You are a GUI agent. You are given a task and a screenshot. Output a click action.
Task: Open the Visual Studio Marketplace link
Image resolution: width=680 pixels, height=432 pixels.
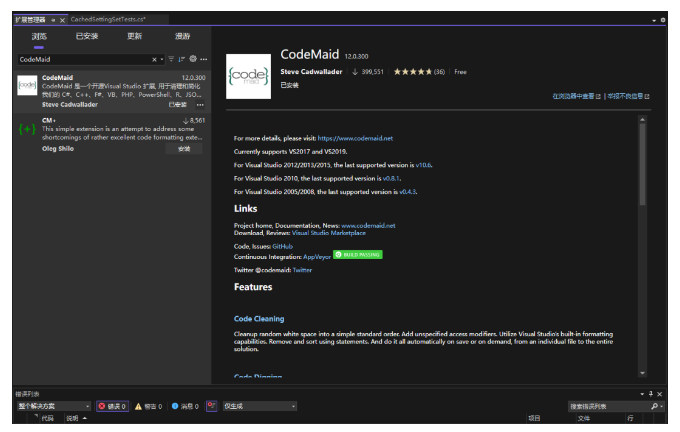329,233
